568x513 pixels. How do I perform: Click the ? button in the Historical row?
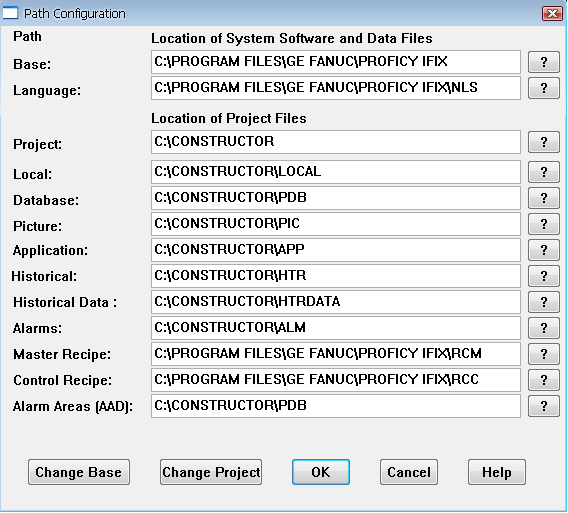[544, 276]
